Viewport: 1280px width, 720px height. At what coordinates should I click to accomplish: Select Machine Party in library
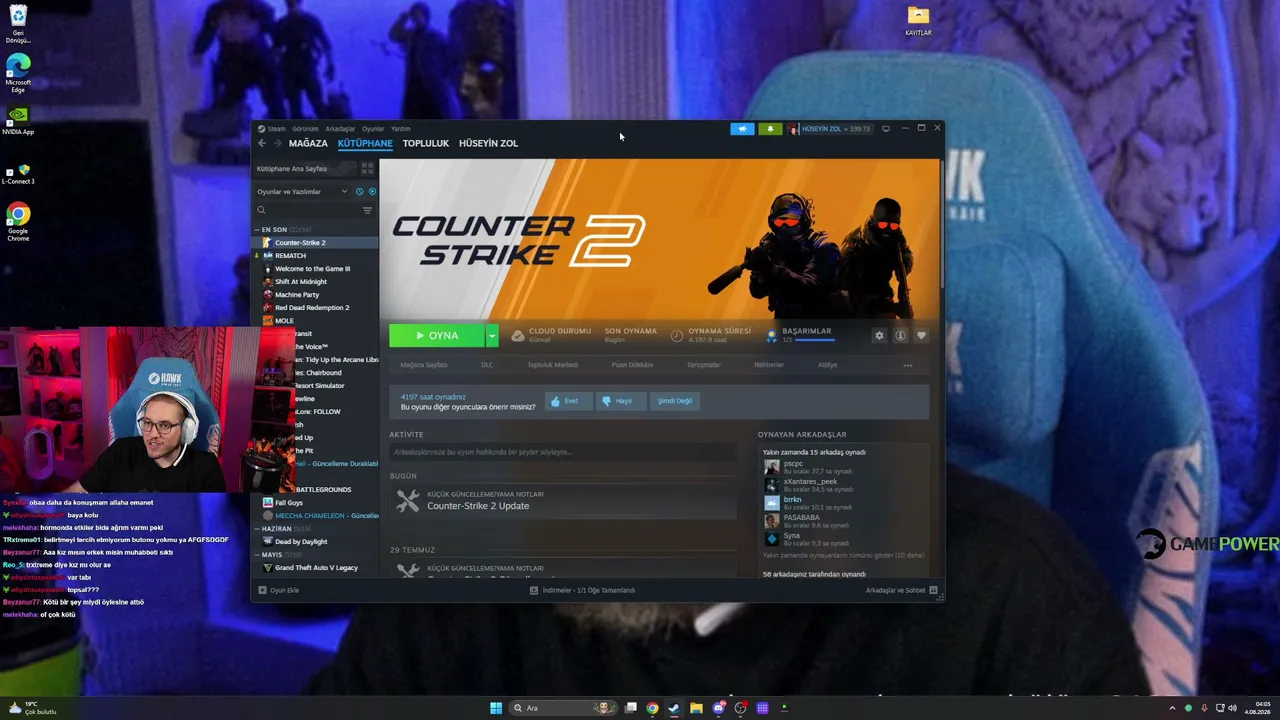point(316,295)
